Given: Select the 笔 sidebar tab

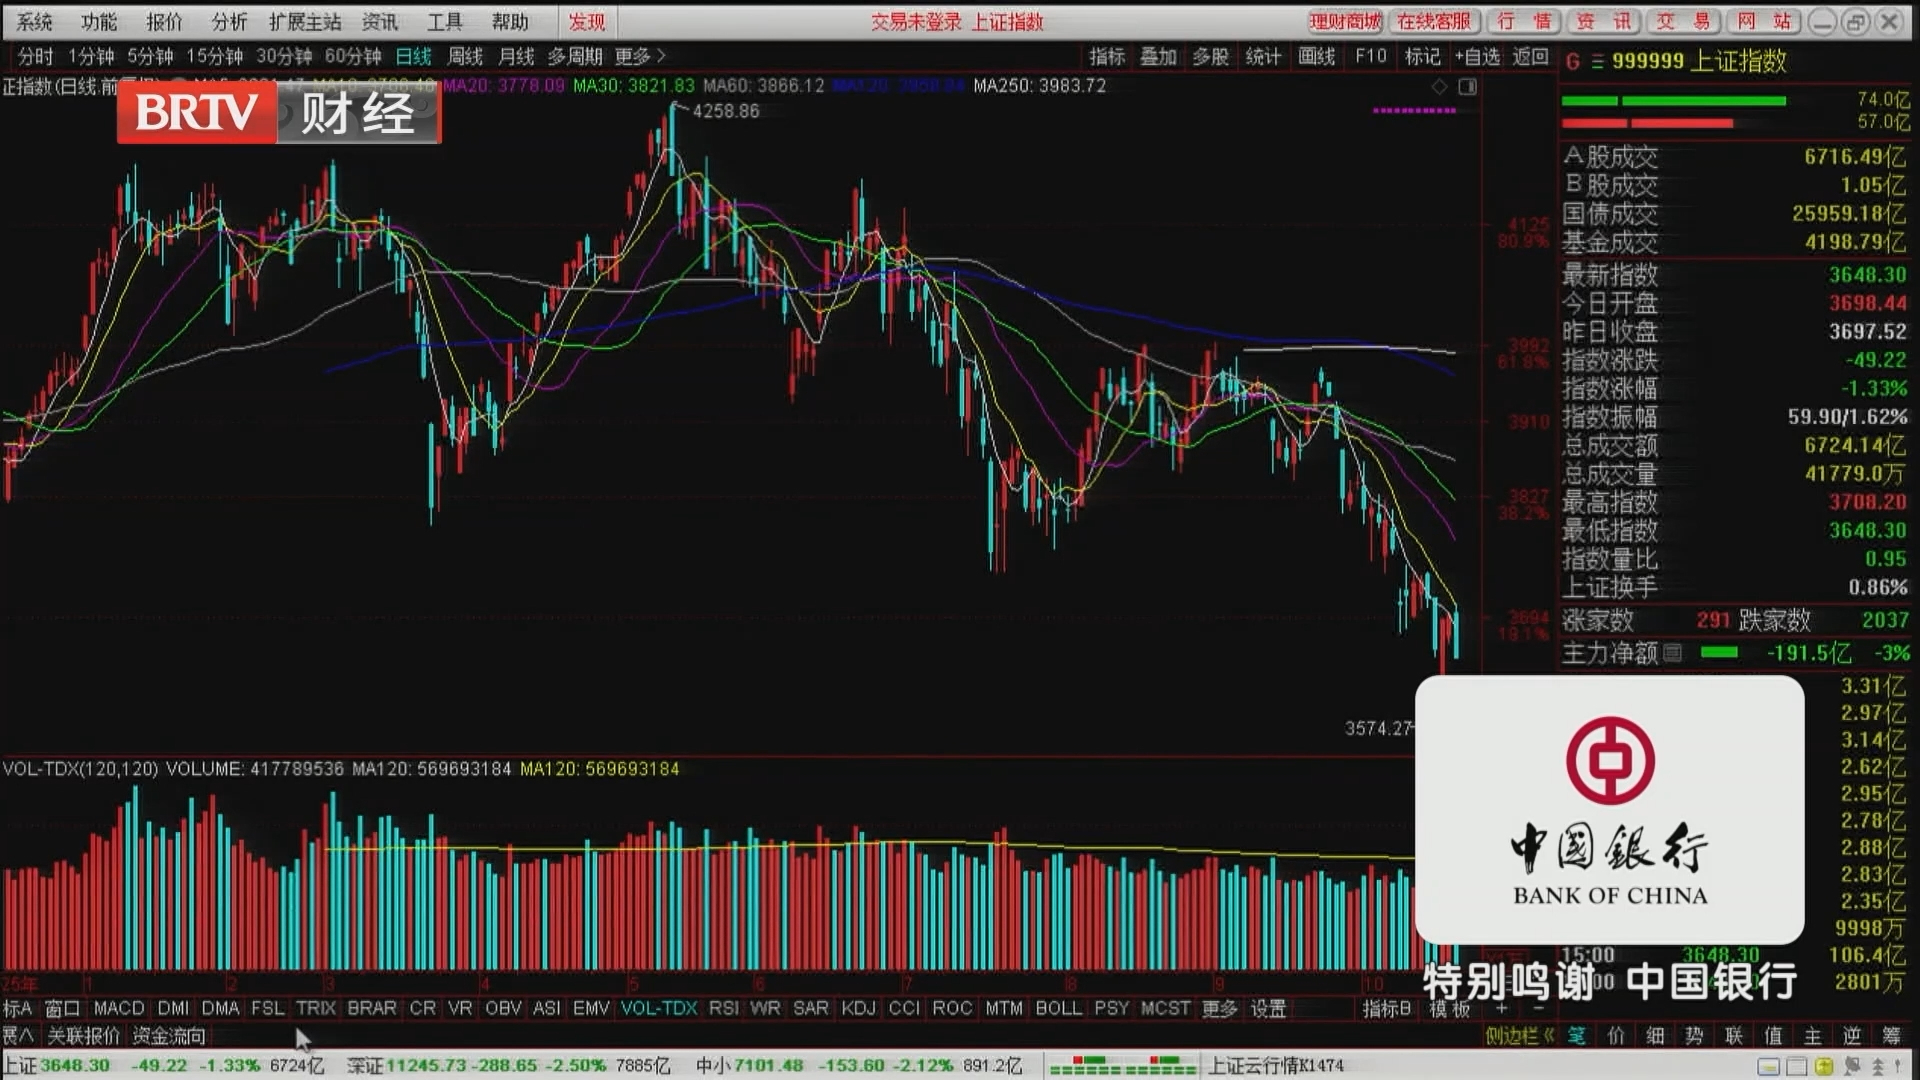Looking at the screenshot, I should 1577,1036.
